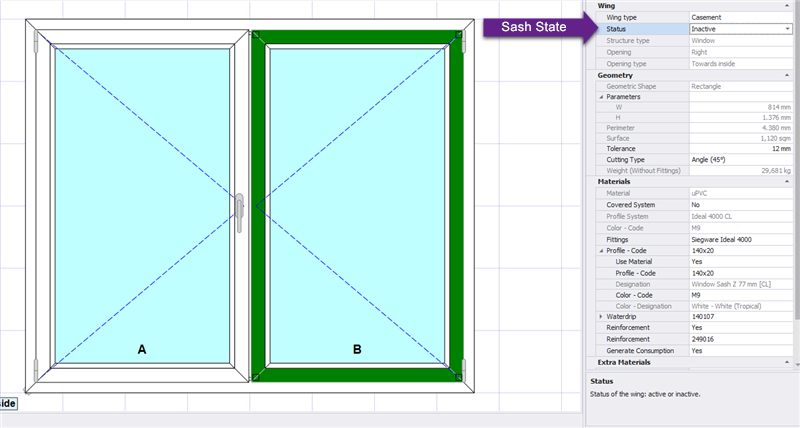Click the top-left hinge of sash A
Viewport: 800px width, 428px height.
(x=38, y=42)
